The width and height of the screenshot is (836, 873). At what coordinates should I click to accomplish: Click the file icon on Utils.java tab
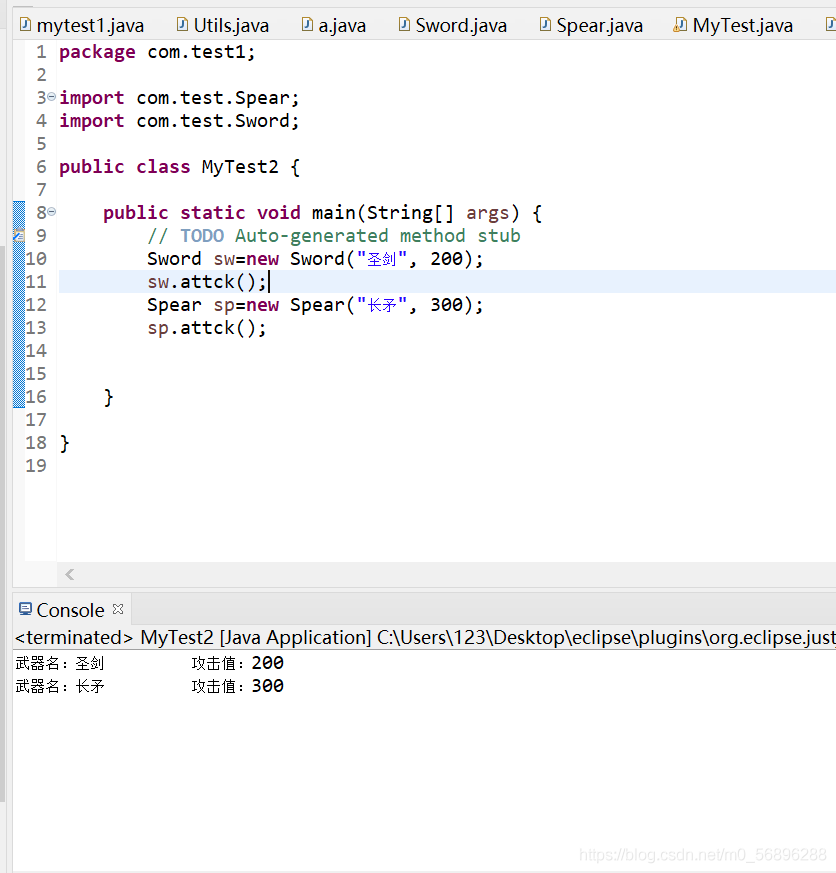182,24
